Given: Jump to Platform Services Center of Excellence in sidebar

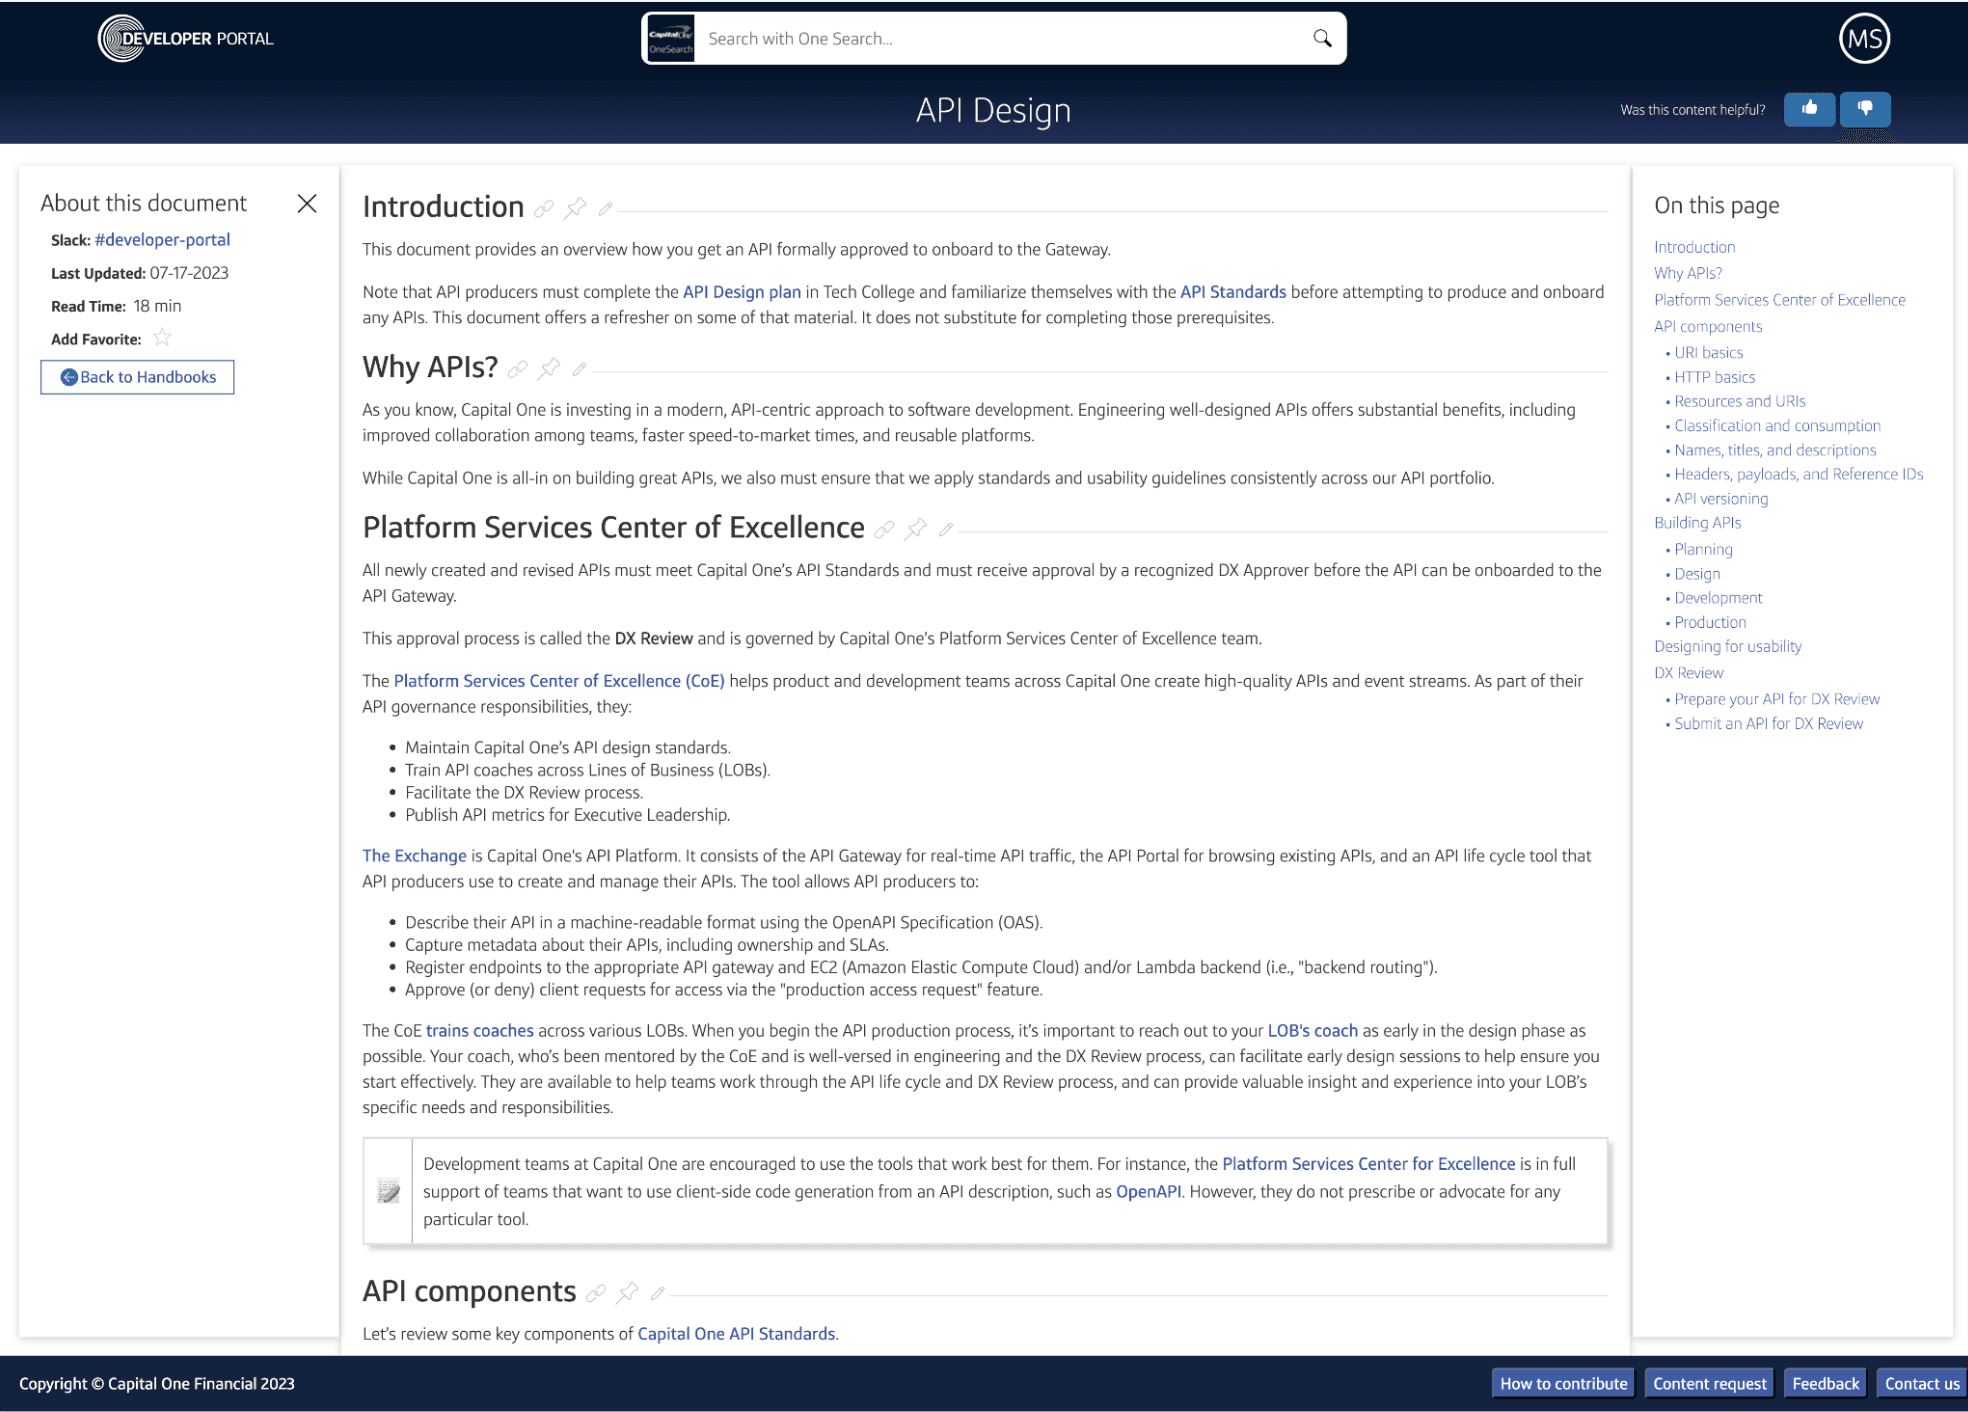Looking at the screenshot, I should coord(1779,300).
